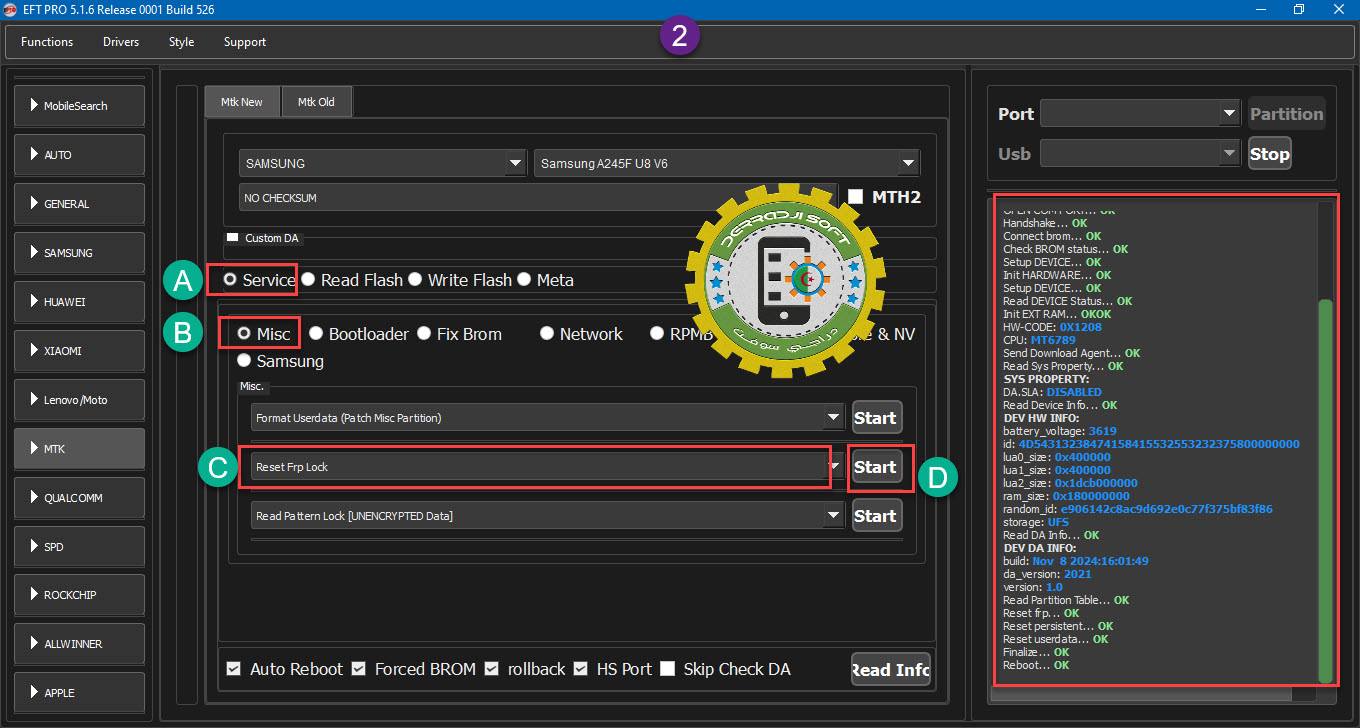Select the Write Flash radio button
Screen dimensions: 1360x728
414,280
